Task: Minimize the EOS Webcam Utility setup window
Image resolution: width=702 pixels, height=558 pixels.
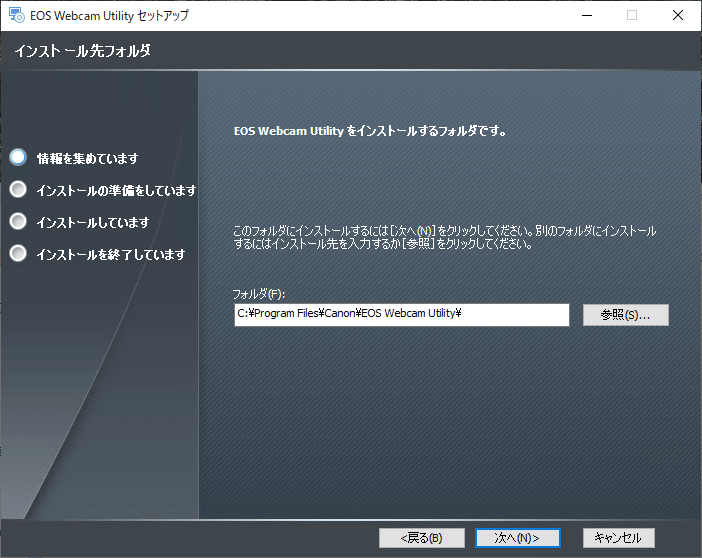Action: (584, 15)
